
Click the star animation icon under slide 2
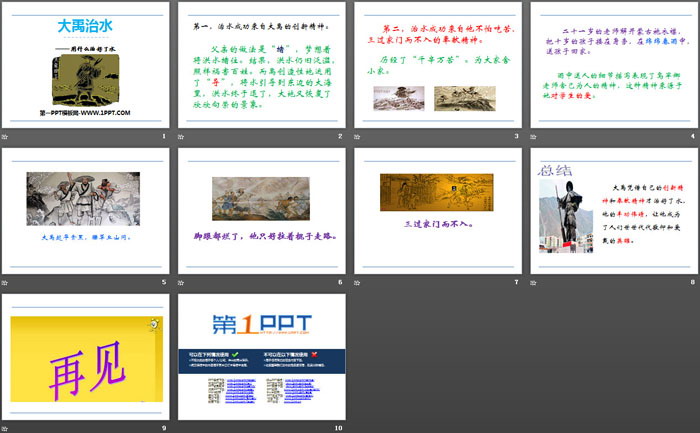[181, 137]
